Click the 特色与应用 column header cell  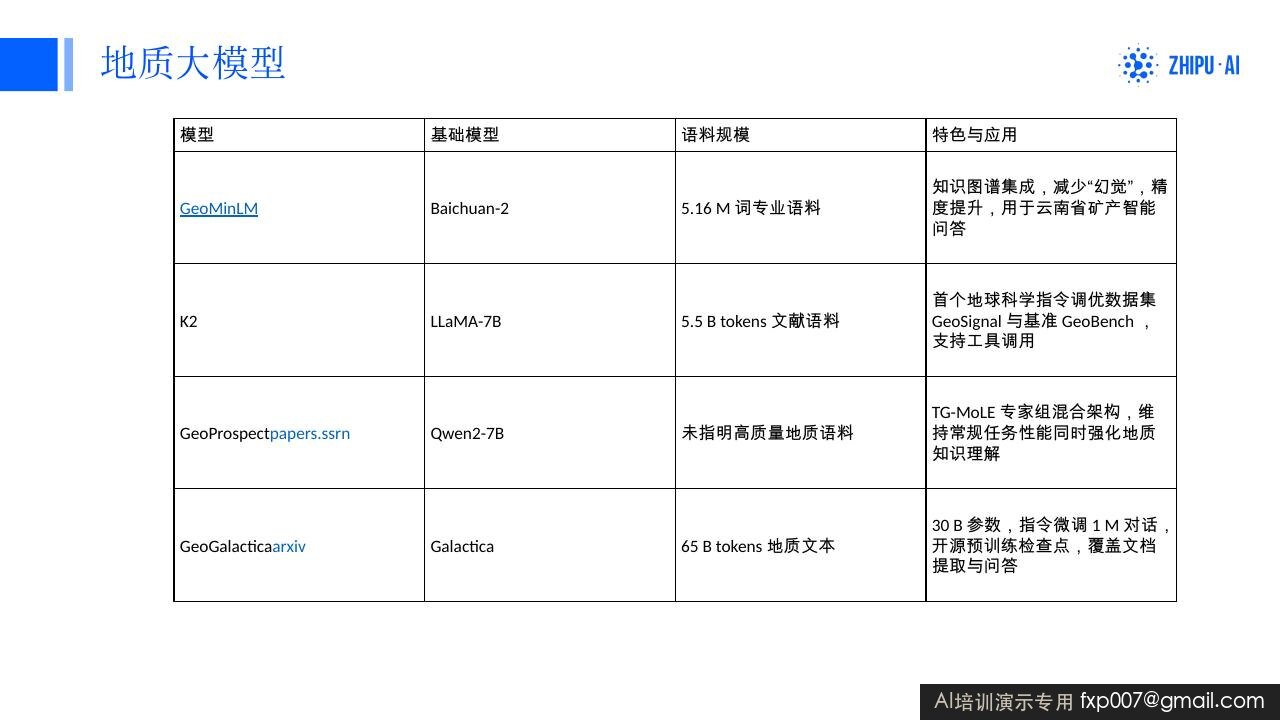click(x=1051, y=135)
